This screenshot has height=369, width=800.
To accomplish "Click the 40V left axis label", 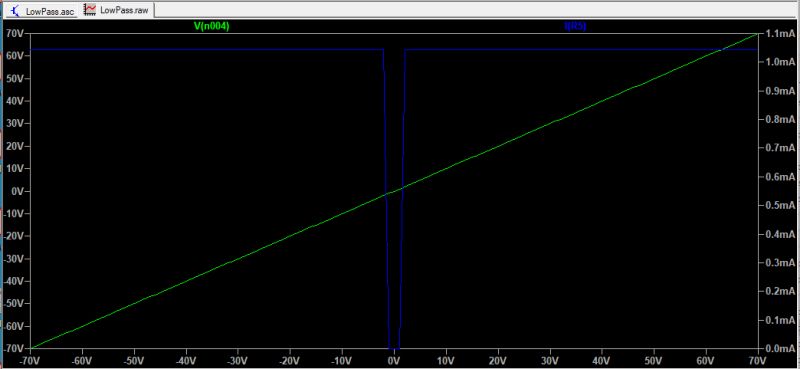I will click(16, 101).
